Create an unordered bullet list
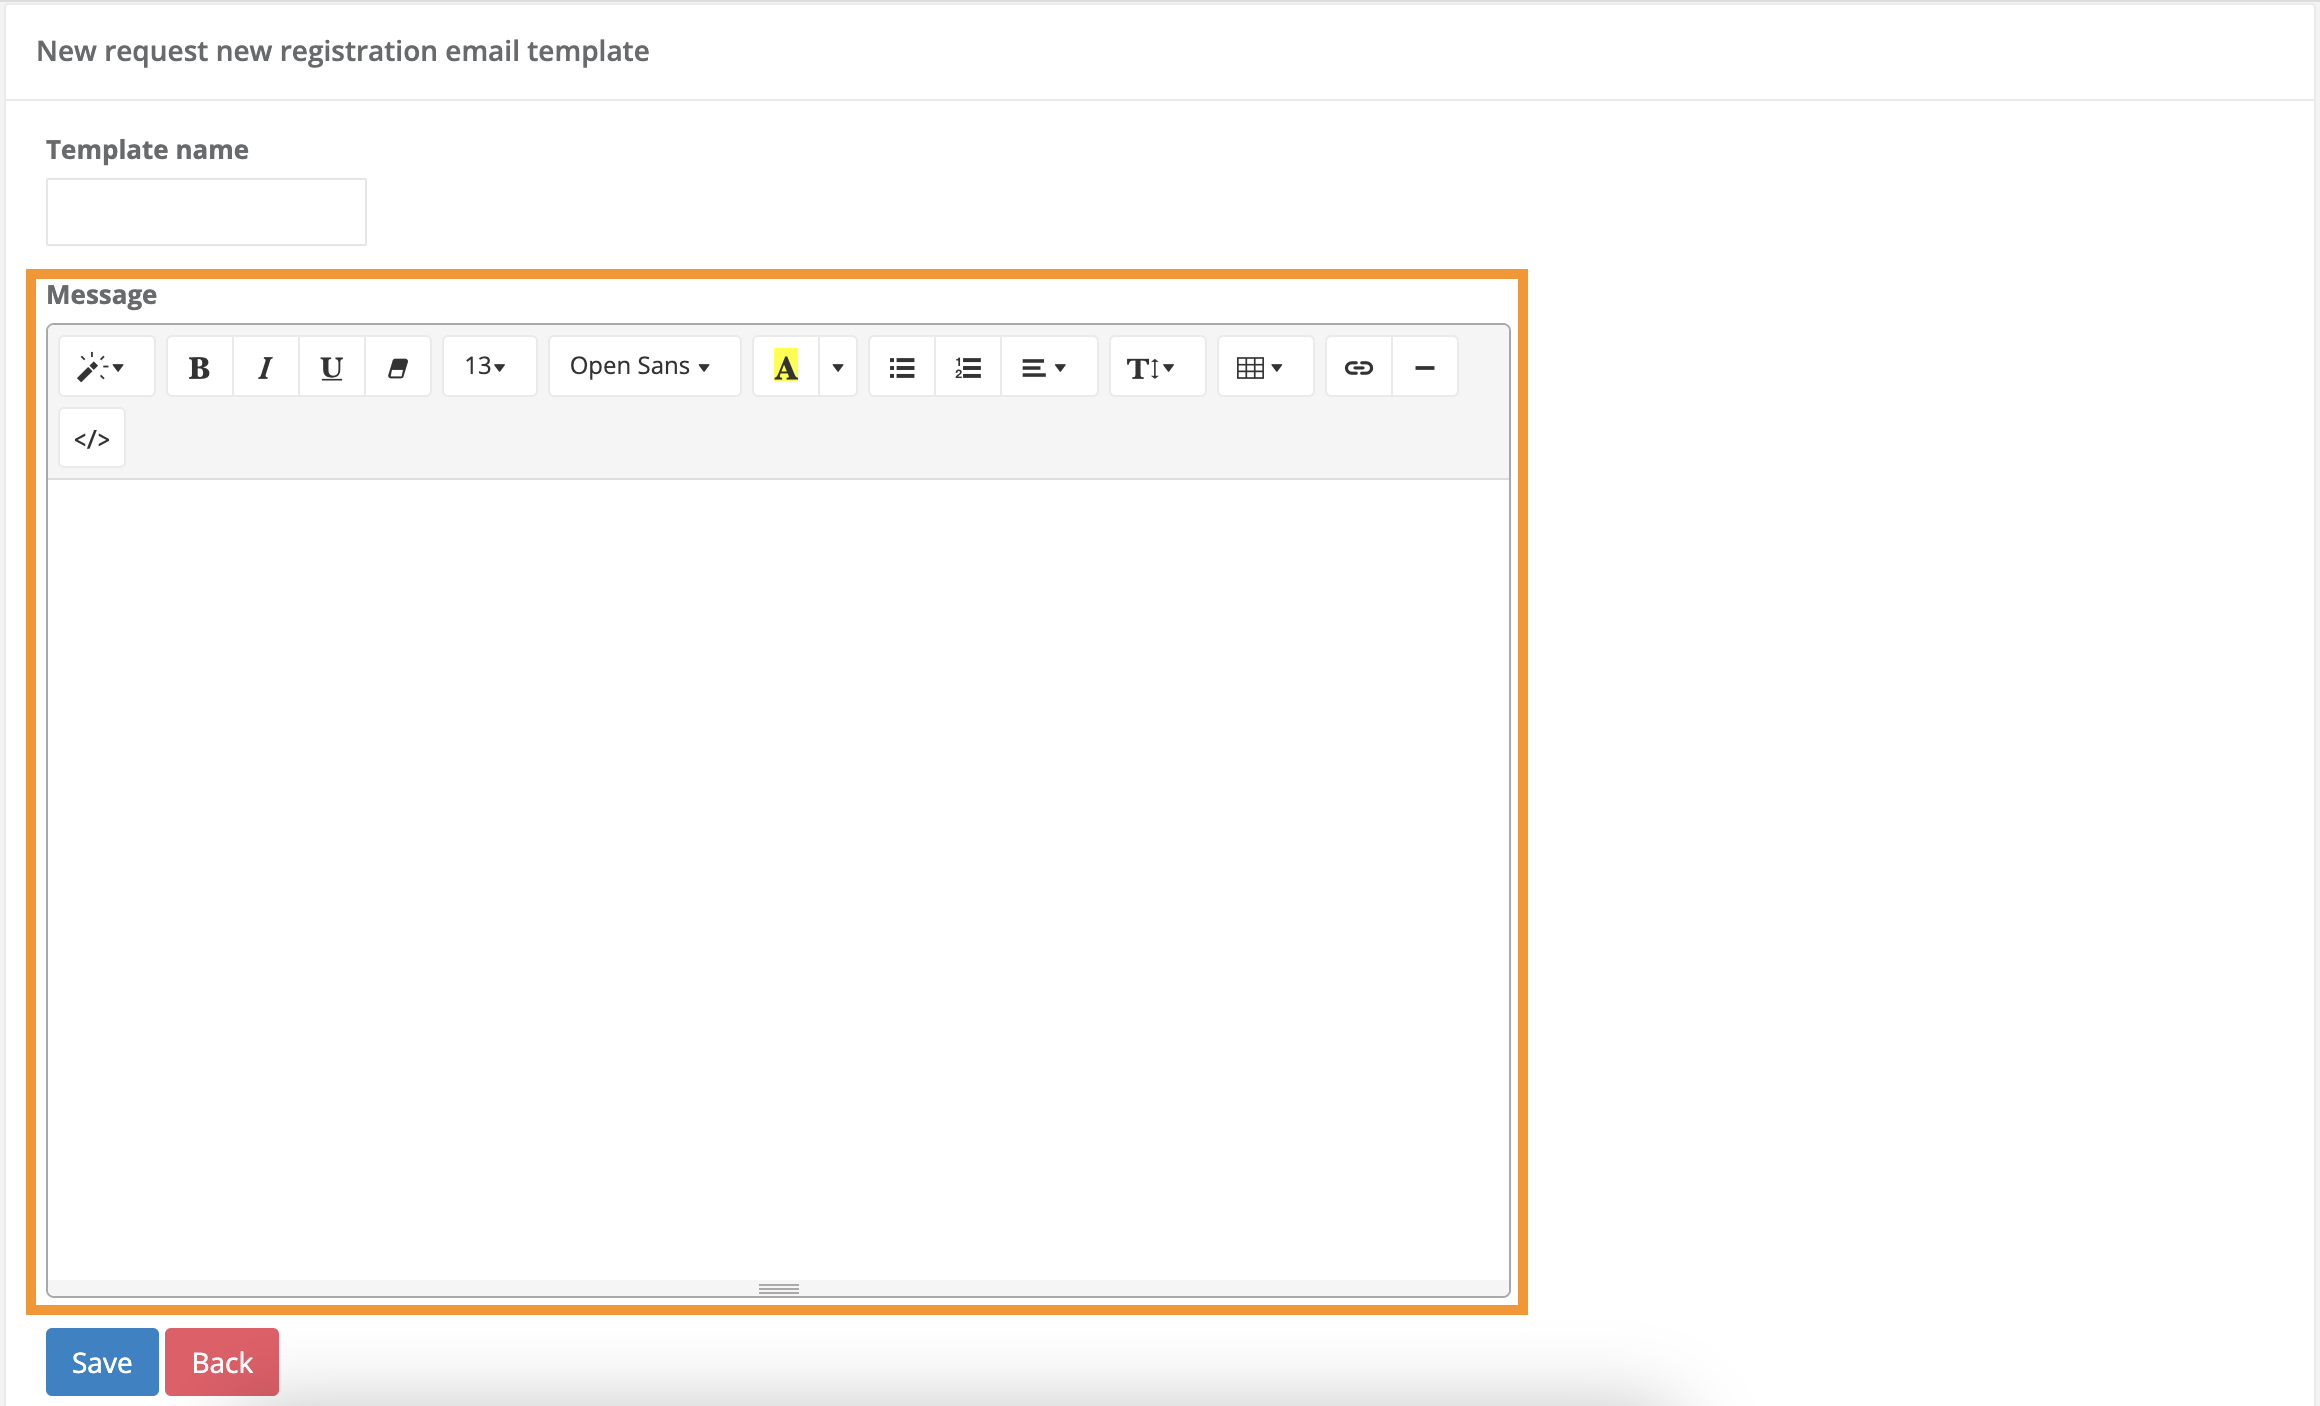2320x1406 pixels. 900,366
